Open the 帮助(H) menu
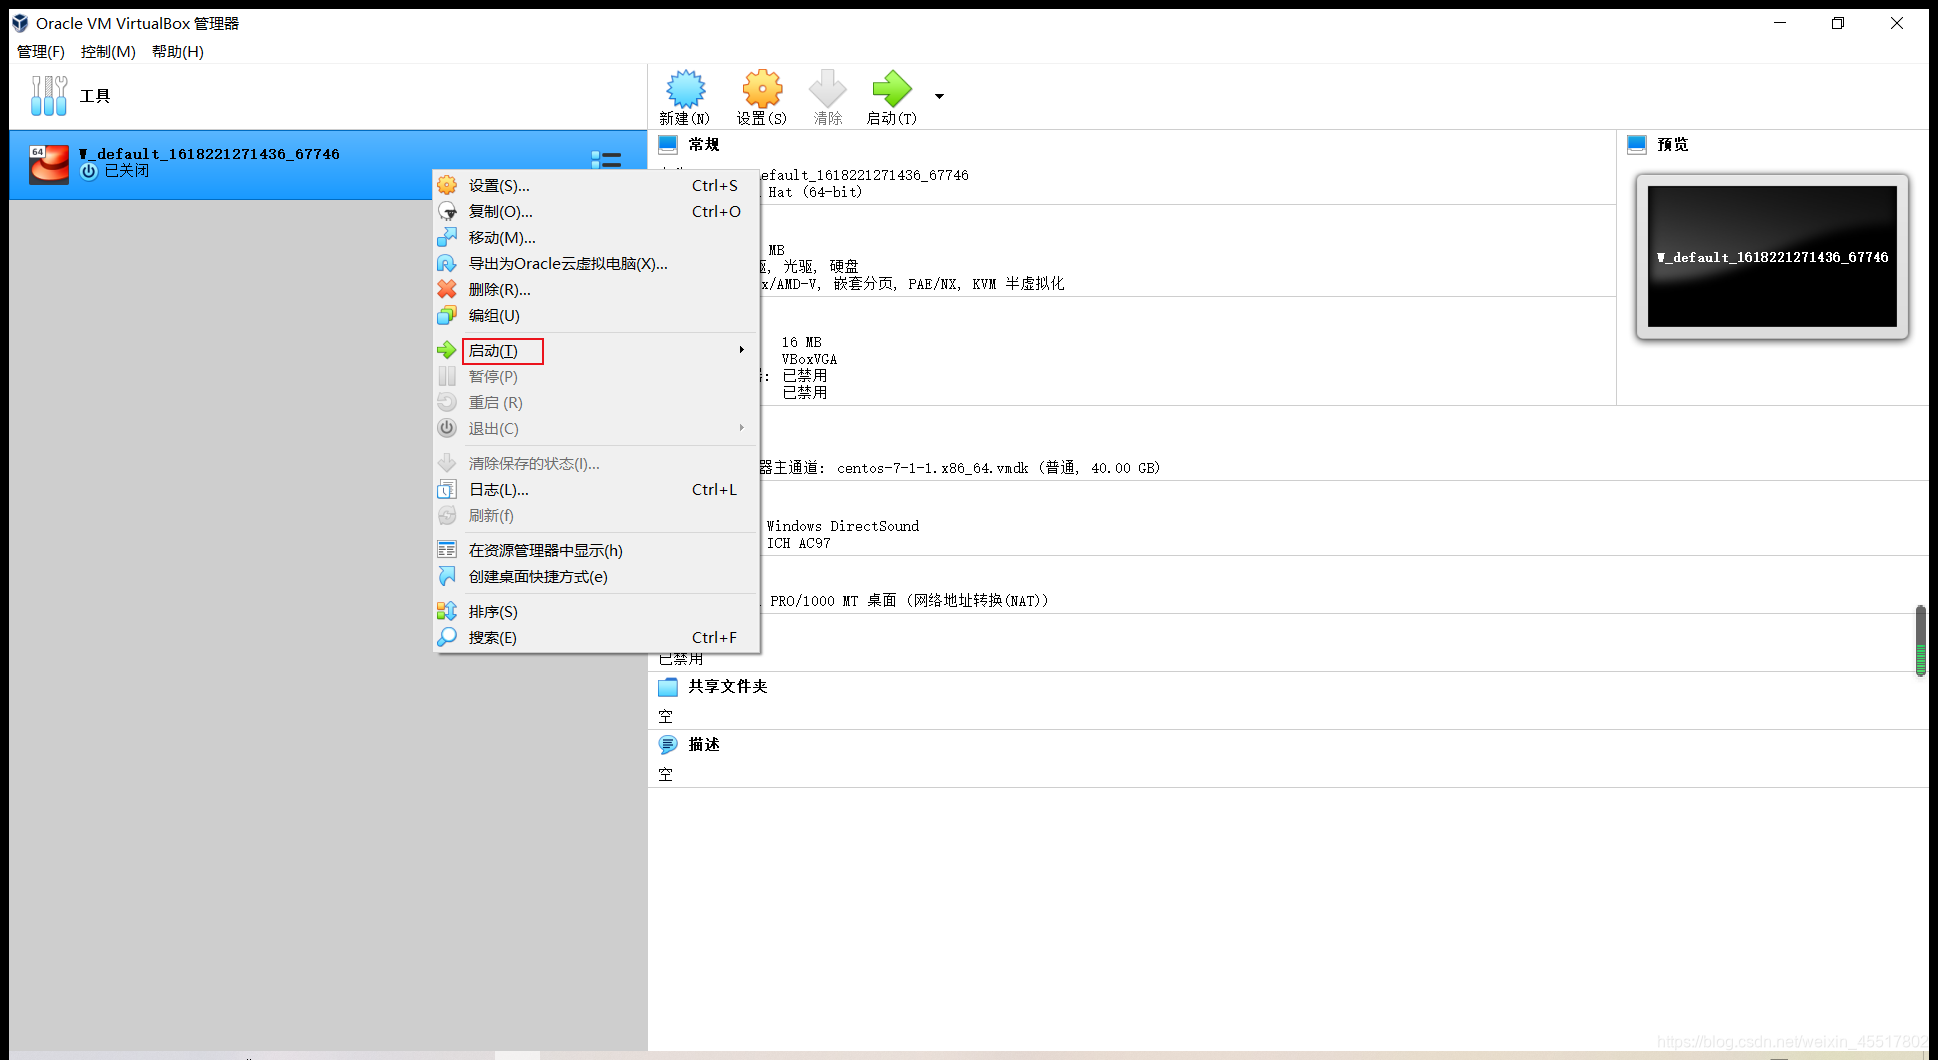 (178, 51)
